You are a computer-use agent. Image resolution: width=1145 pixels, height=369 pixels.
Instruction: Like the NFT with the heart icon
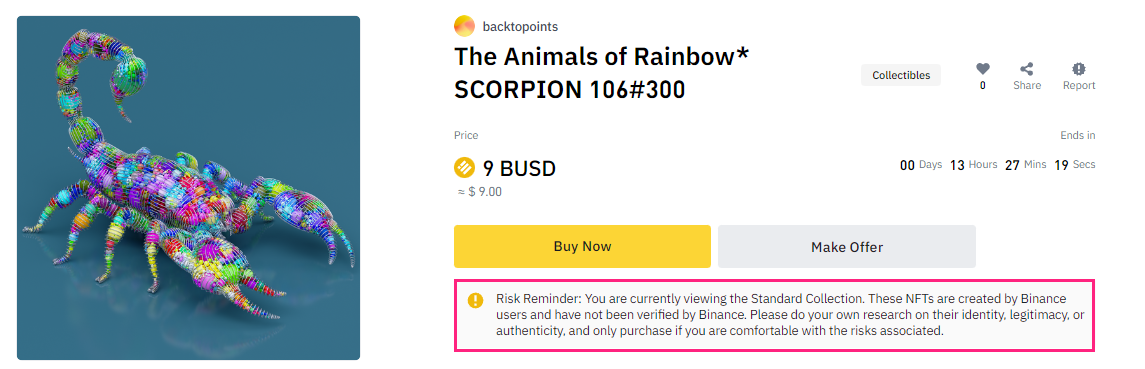pyautogui.click(x=983, y=69)
